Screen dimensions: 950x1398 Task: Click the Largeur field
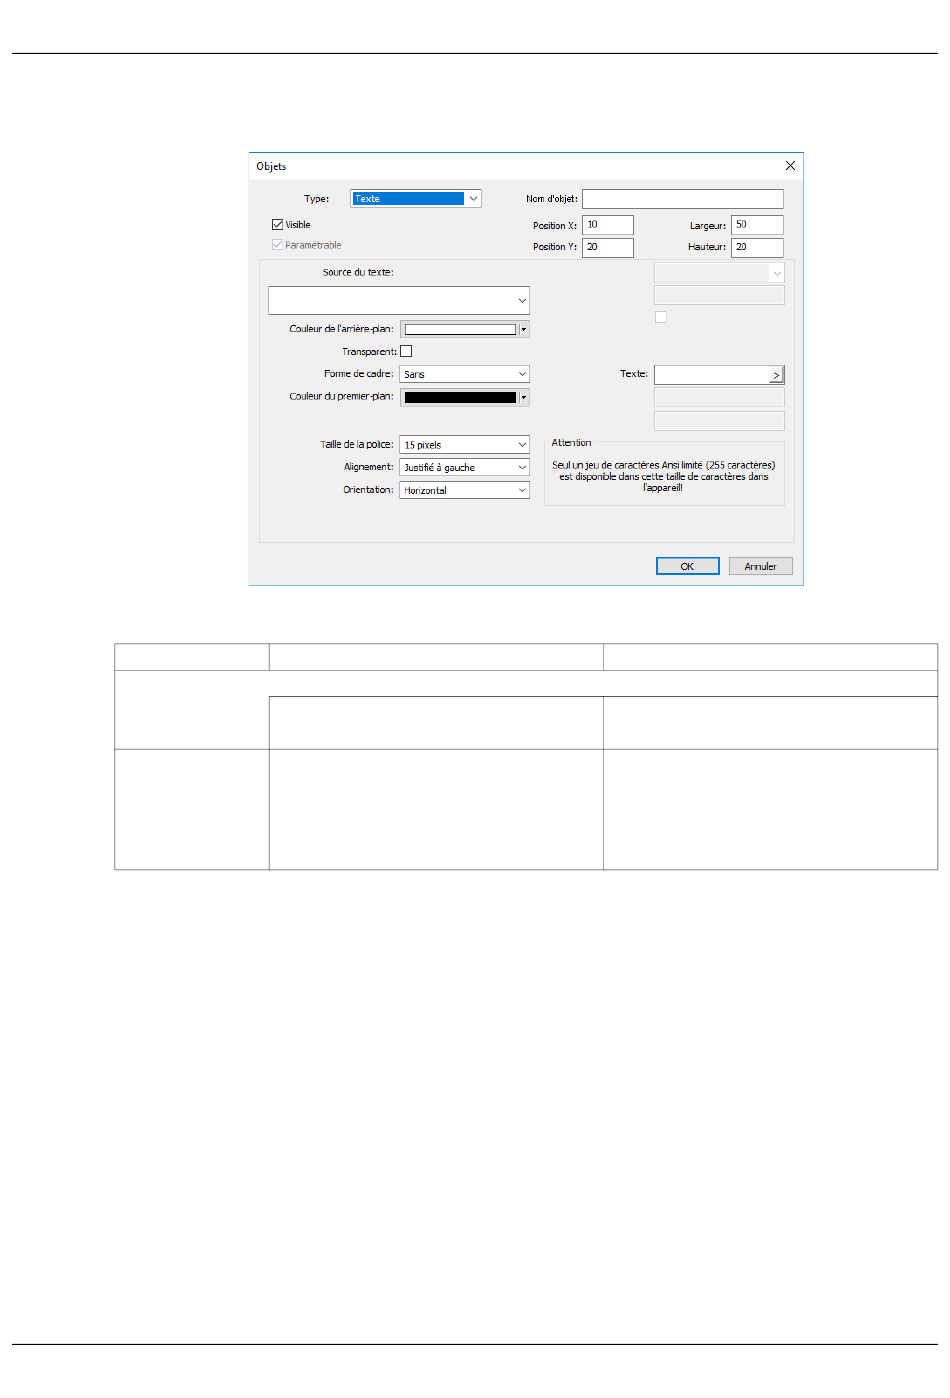(757, 225)
